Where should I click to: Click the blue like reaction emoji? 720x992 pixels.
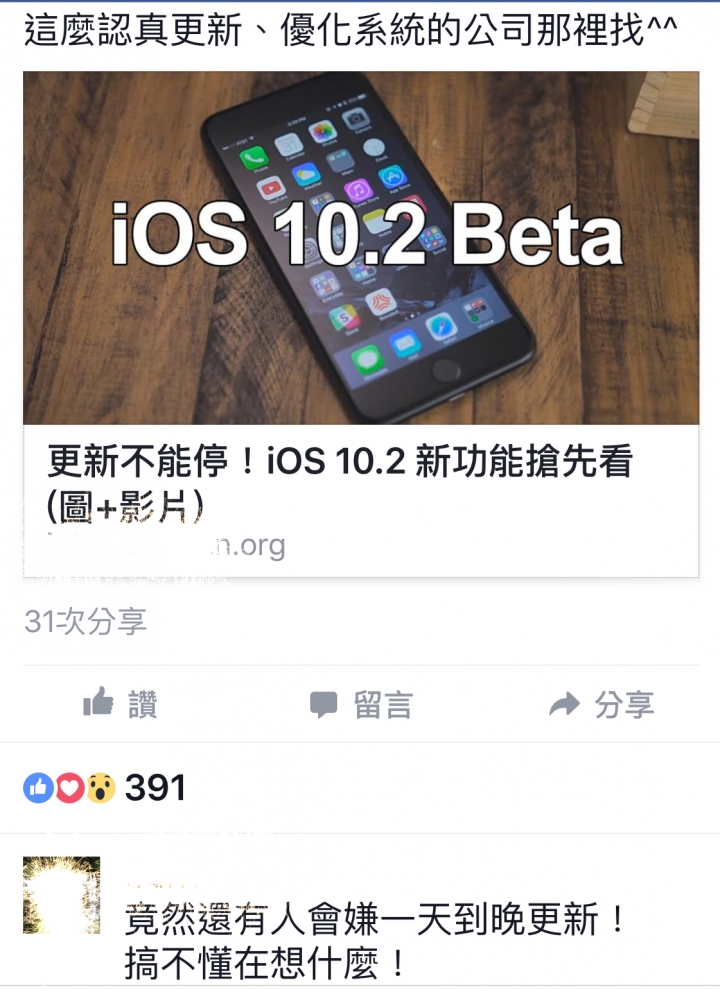pos(39,788)
